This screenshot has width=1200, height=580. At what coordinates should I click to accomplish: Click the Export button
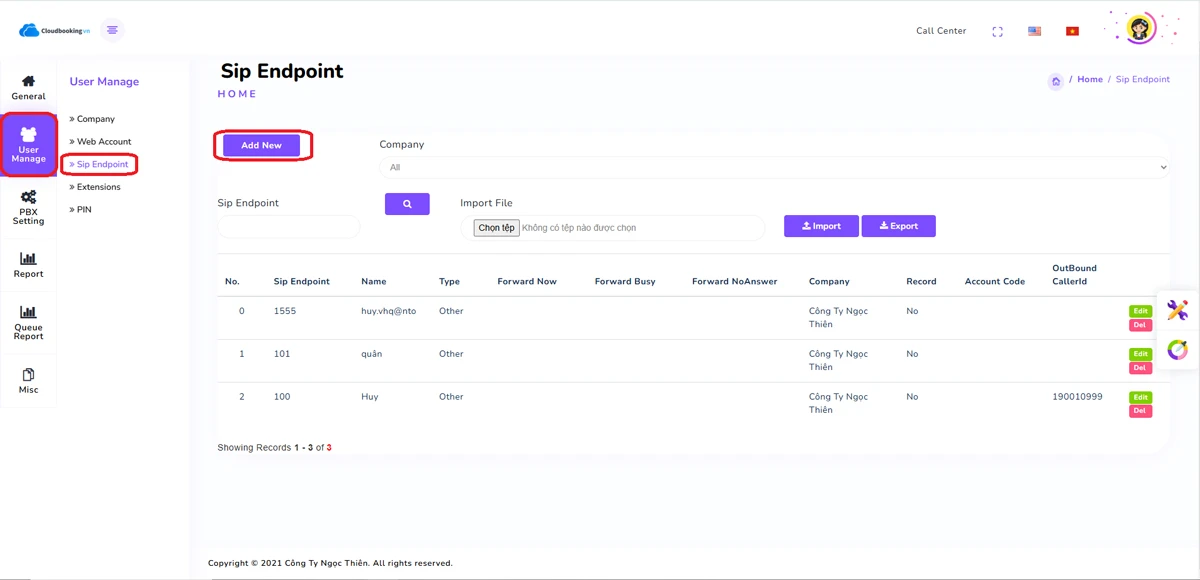[898, 226]
